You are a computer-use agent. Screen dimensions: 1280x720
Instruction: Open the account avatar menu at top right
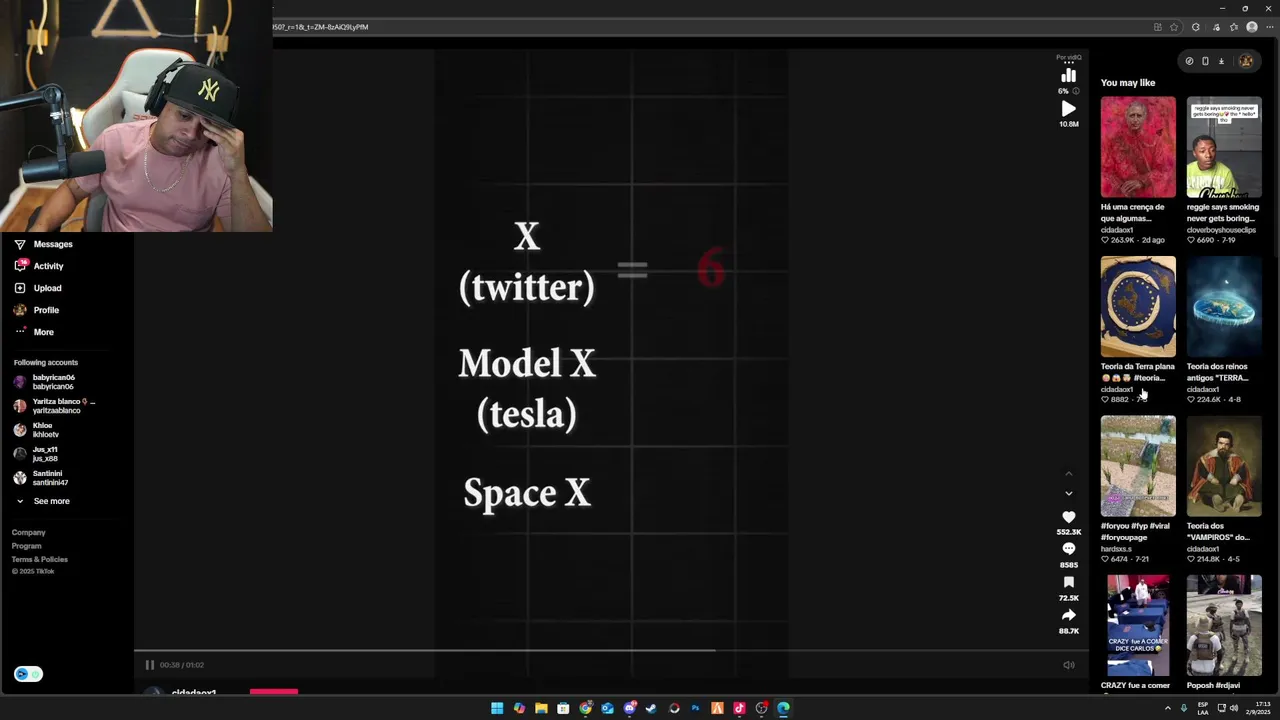pyautogui.click(x=1246, y=61)
